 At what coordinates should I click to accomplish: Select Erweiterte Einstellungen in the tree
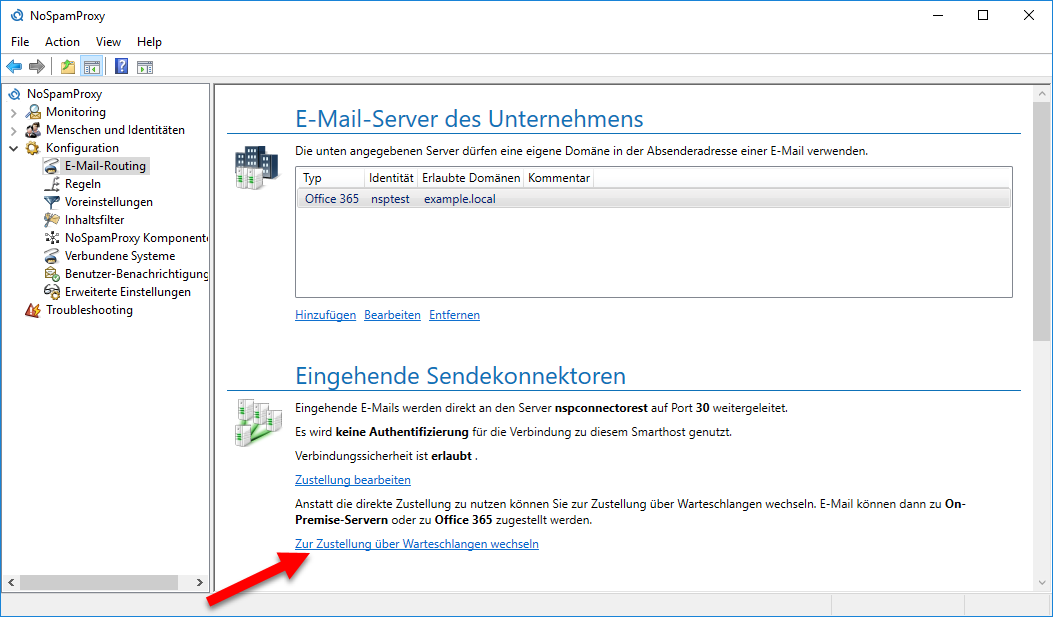pyautogui.click(x=128, y=292)
